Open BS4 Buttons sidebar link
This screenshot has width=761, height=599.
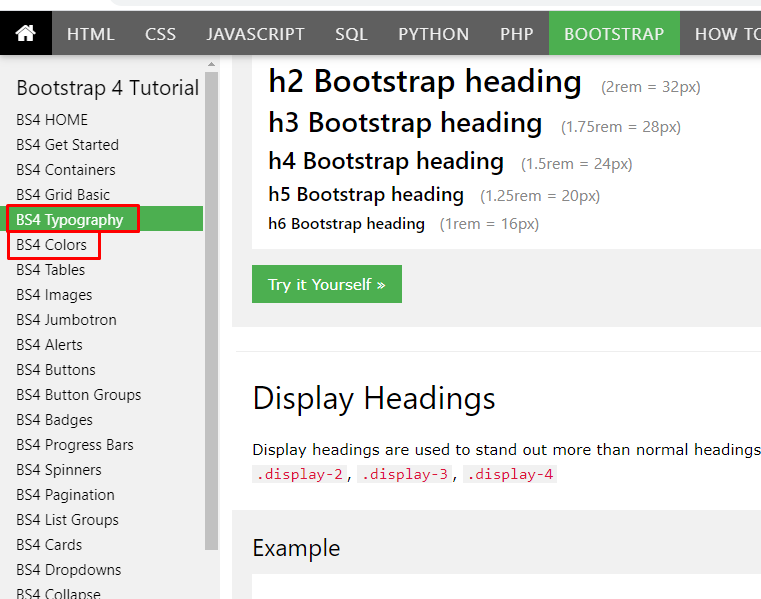56,370
